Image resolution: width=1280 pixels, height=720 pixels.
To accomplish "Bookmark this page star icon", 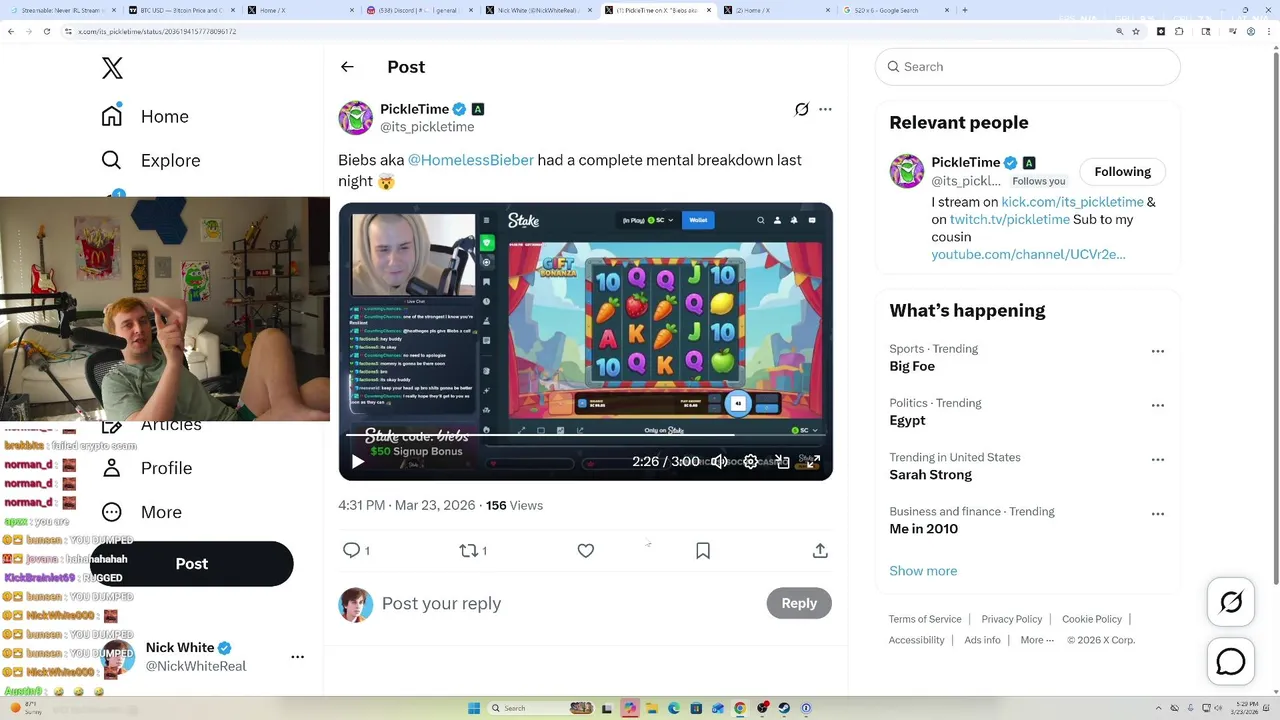I will point(1136,31).
